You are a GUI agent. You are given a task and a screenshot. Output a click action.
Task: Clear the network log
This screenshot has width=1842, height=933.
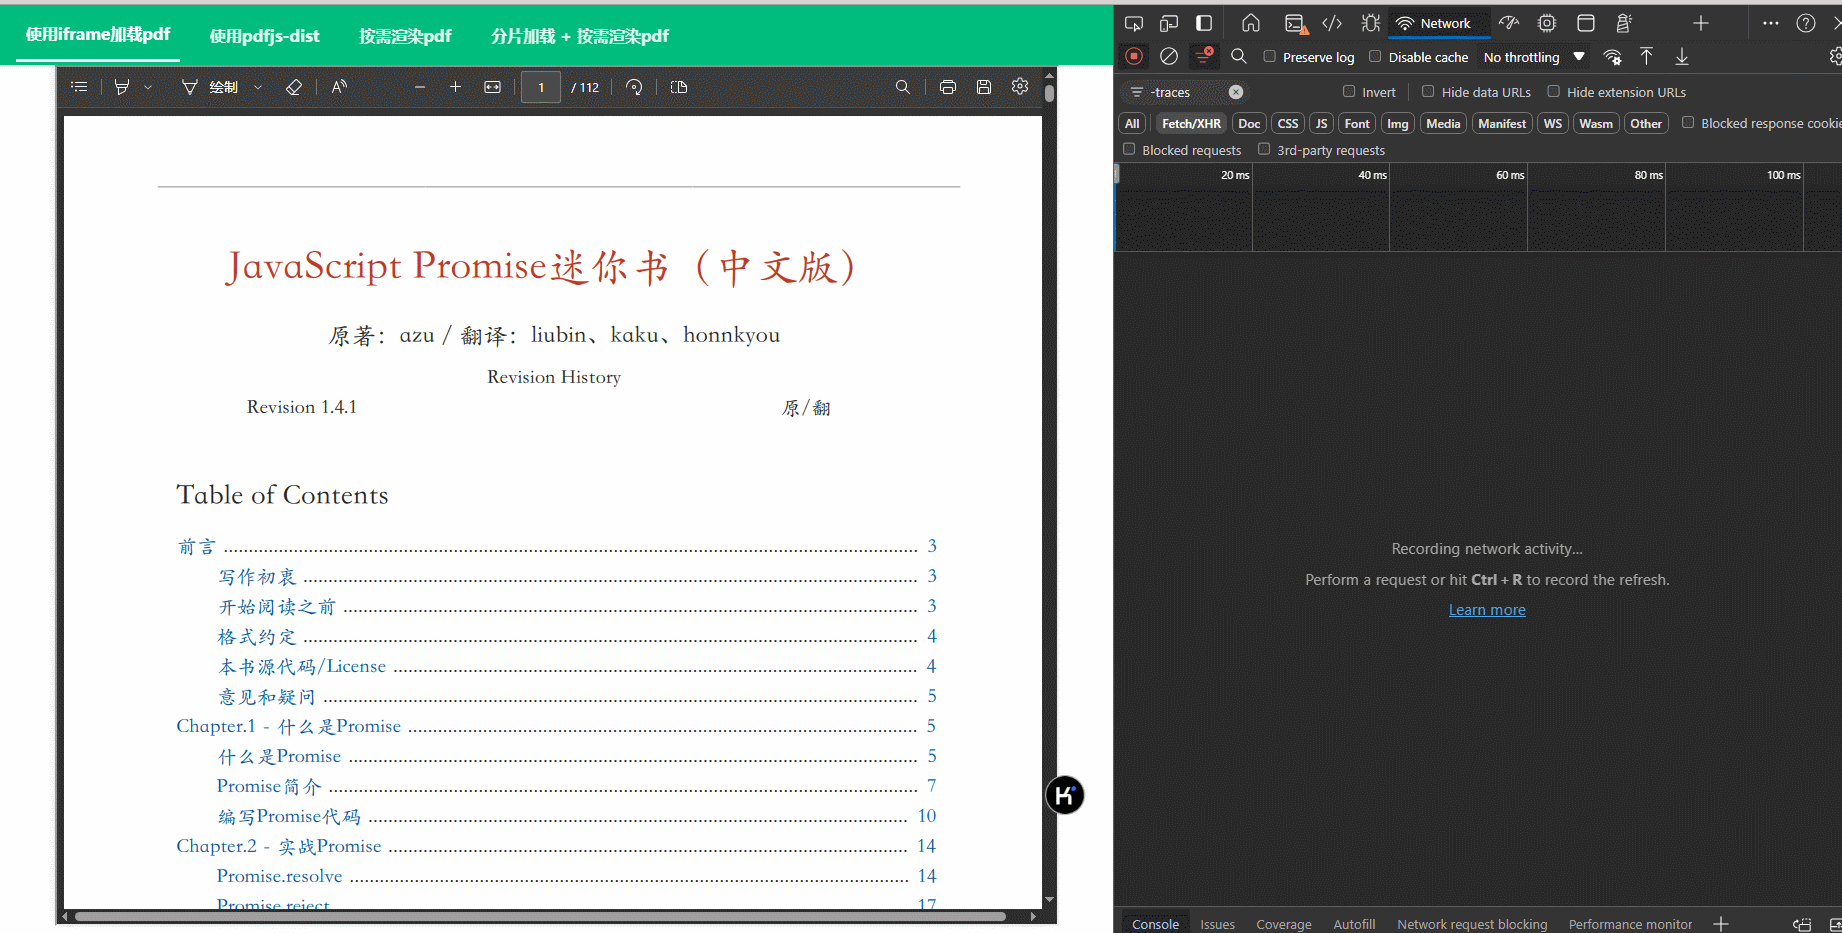[x=1168, y=57]
